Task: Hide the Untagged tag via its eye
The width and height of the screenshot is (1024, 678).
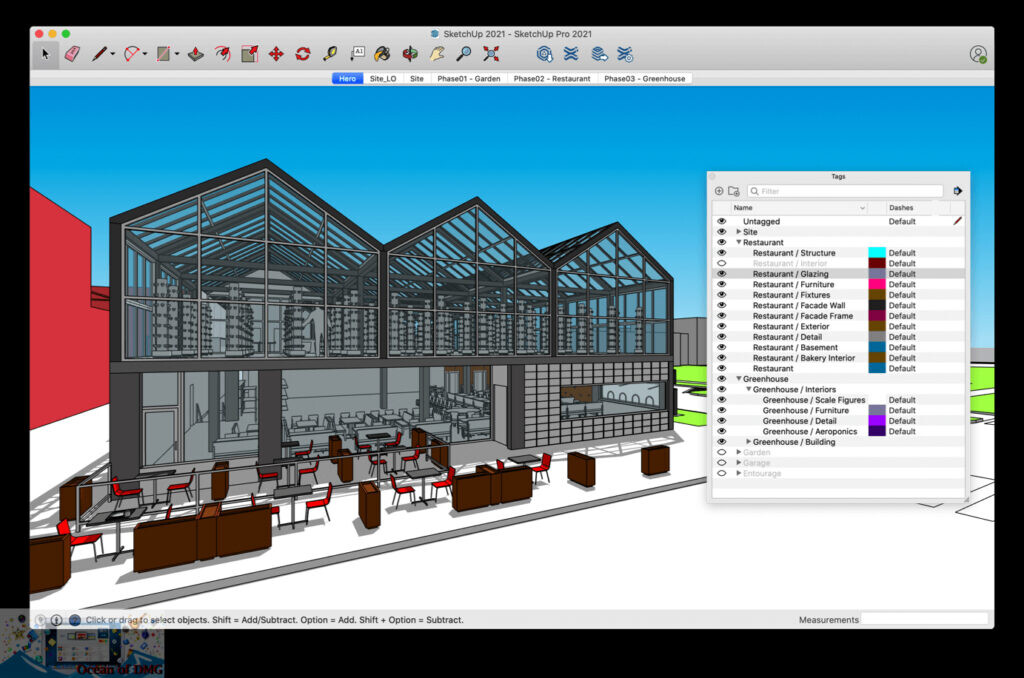Action: point(722,221)
